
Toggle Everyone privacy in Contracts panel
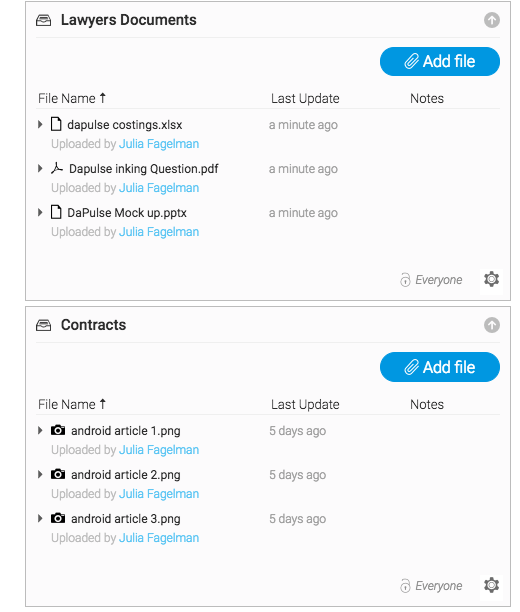[431, 585]
